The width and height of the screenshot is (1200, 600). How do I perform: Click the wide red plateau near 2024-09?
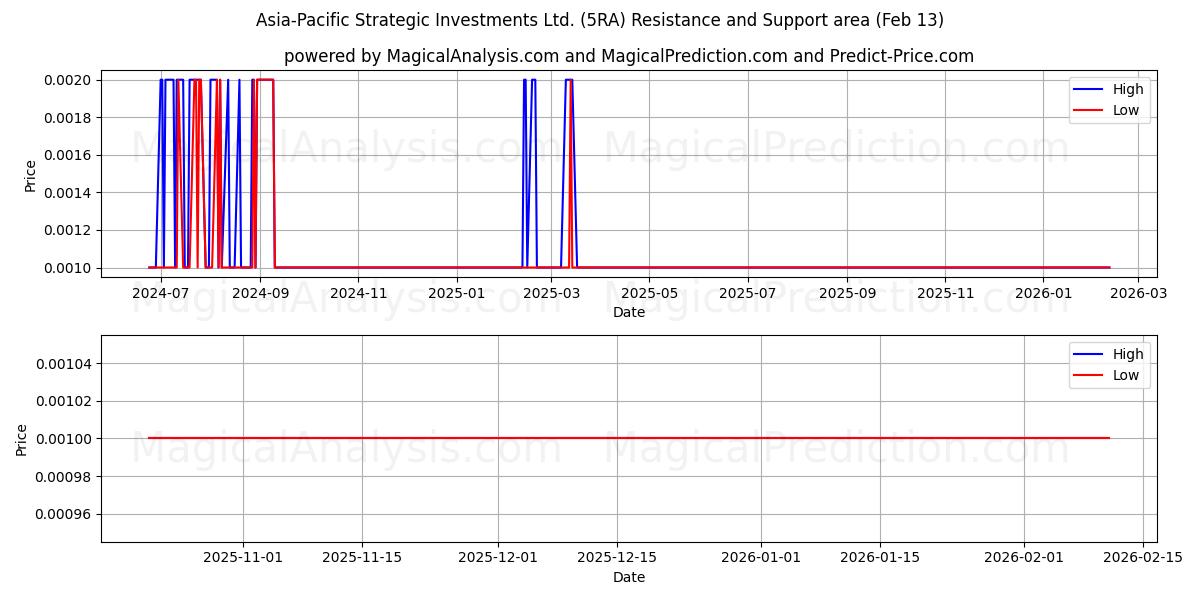pos(265,80)
